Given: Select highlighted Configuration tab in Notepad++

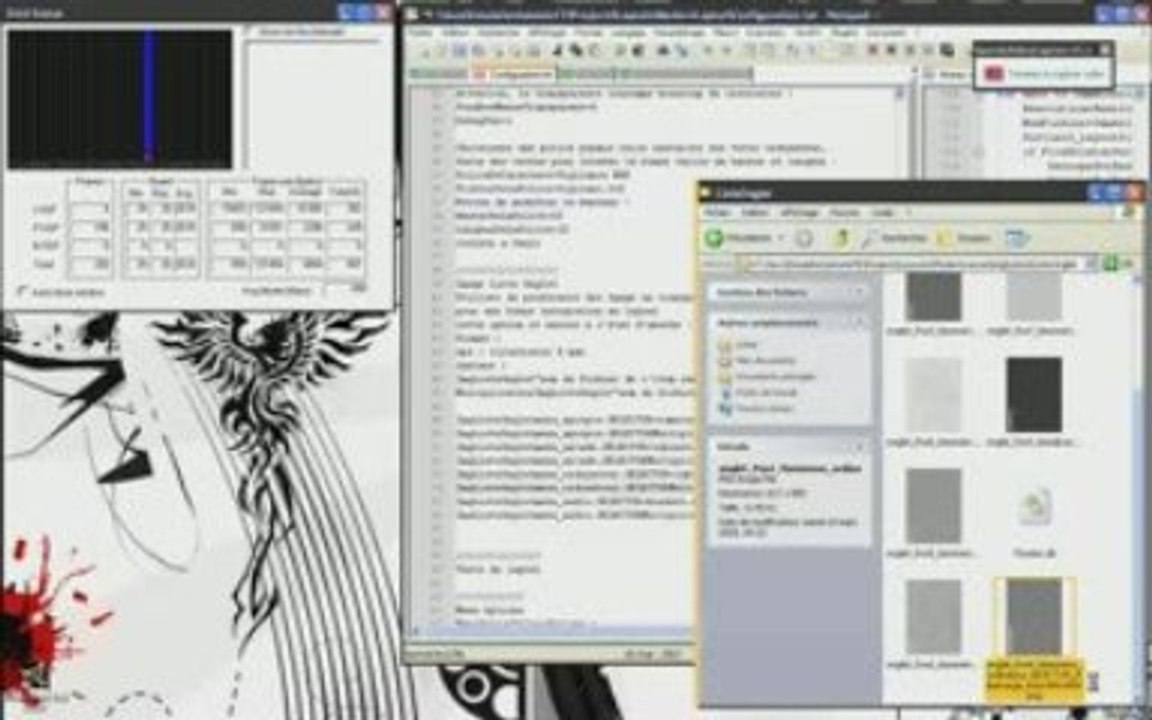Looking at the screenshot, I should tap(514, 74).
